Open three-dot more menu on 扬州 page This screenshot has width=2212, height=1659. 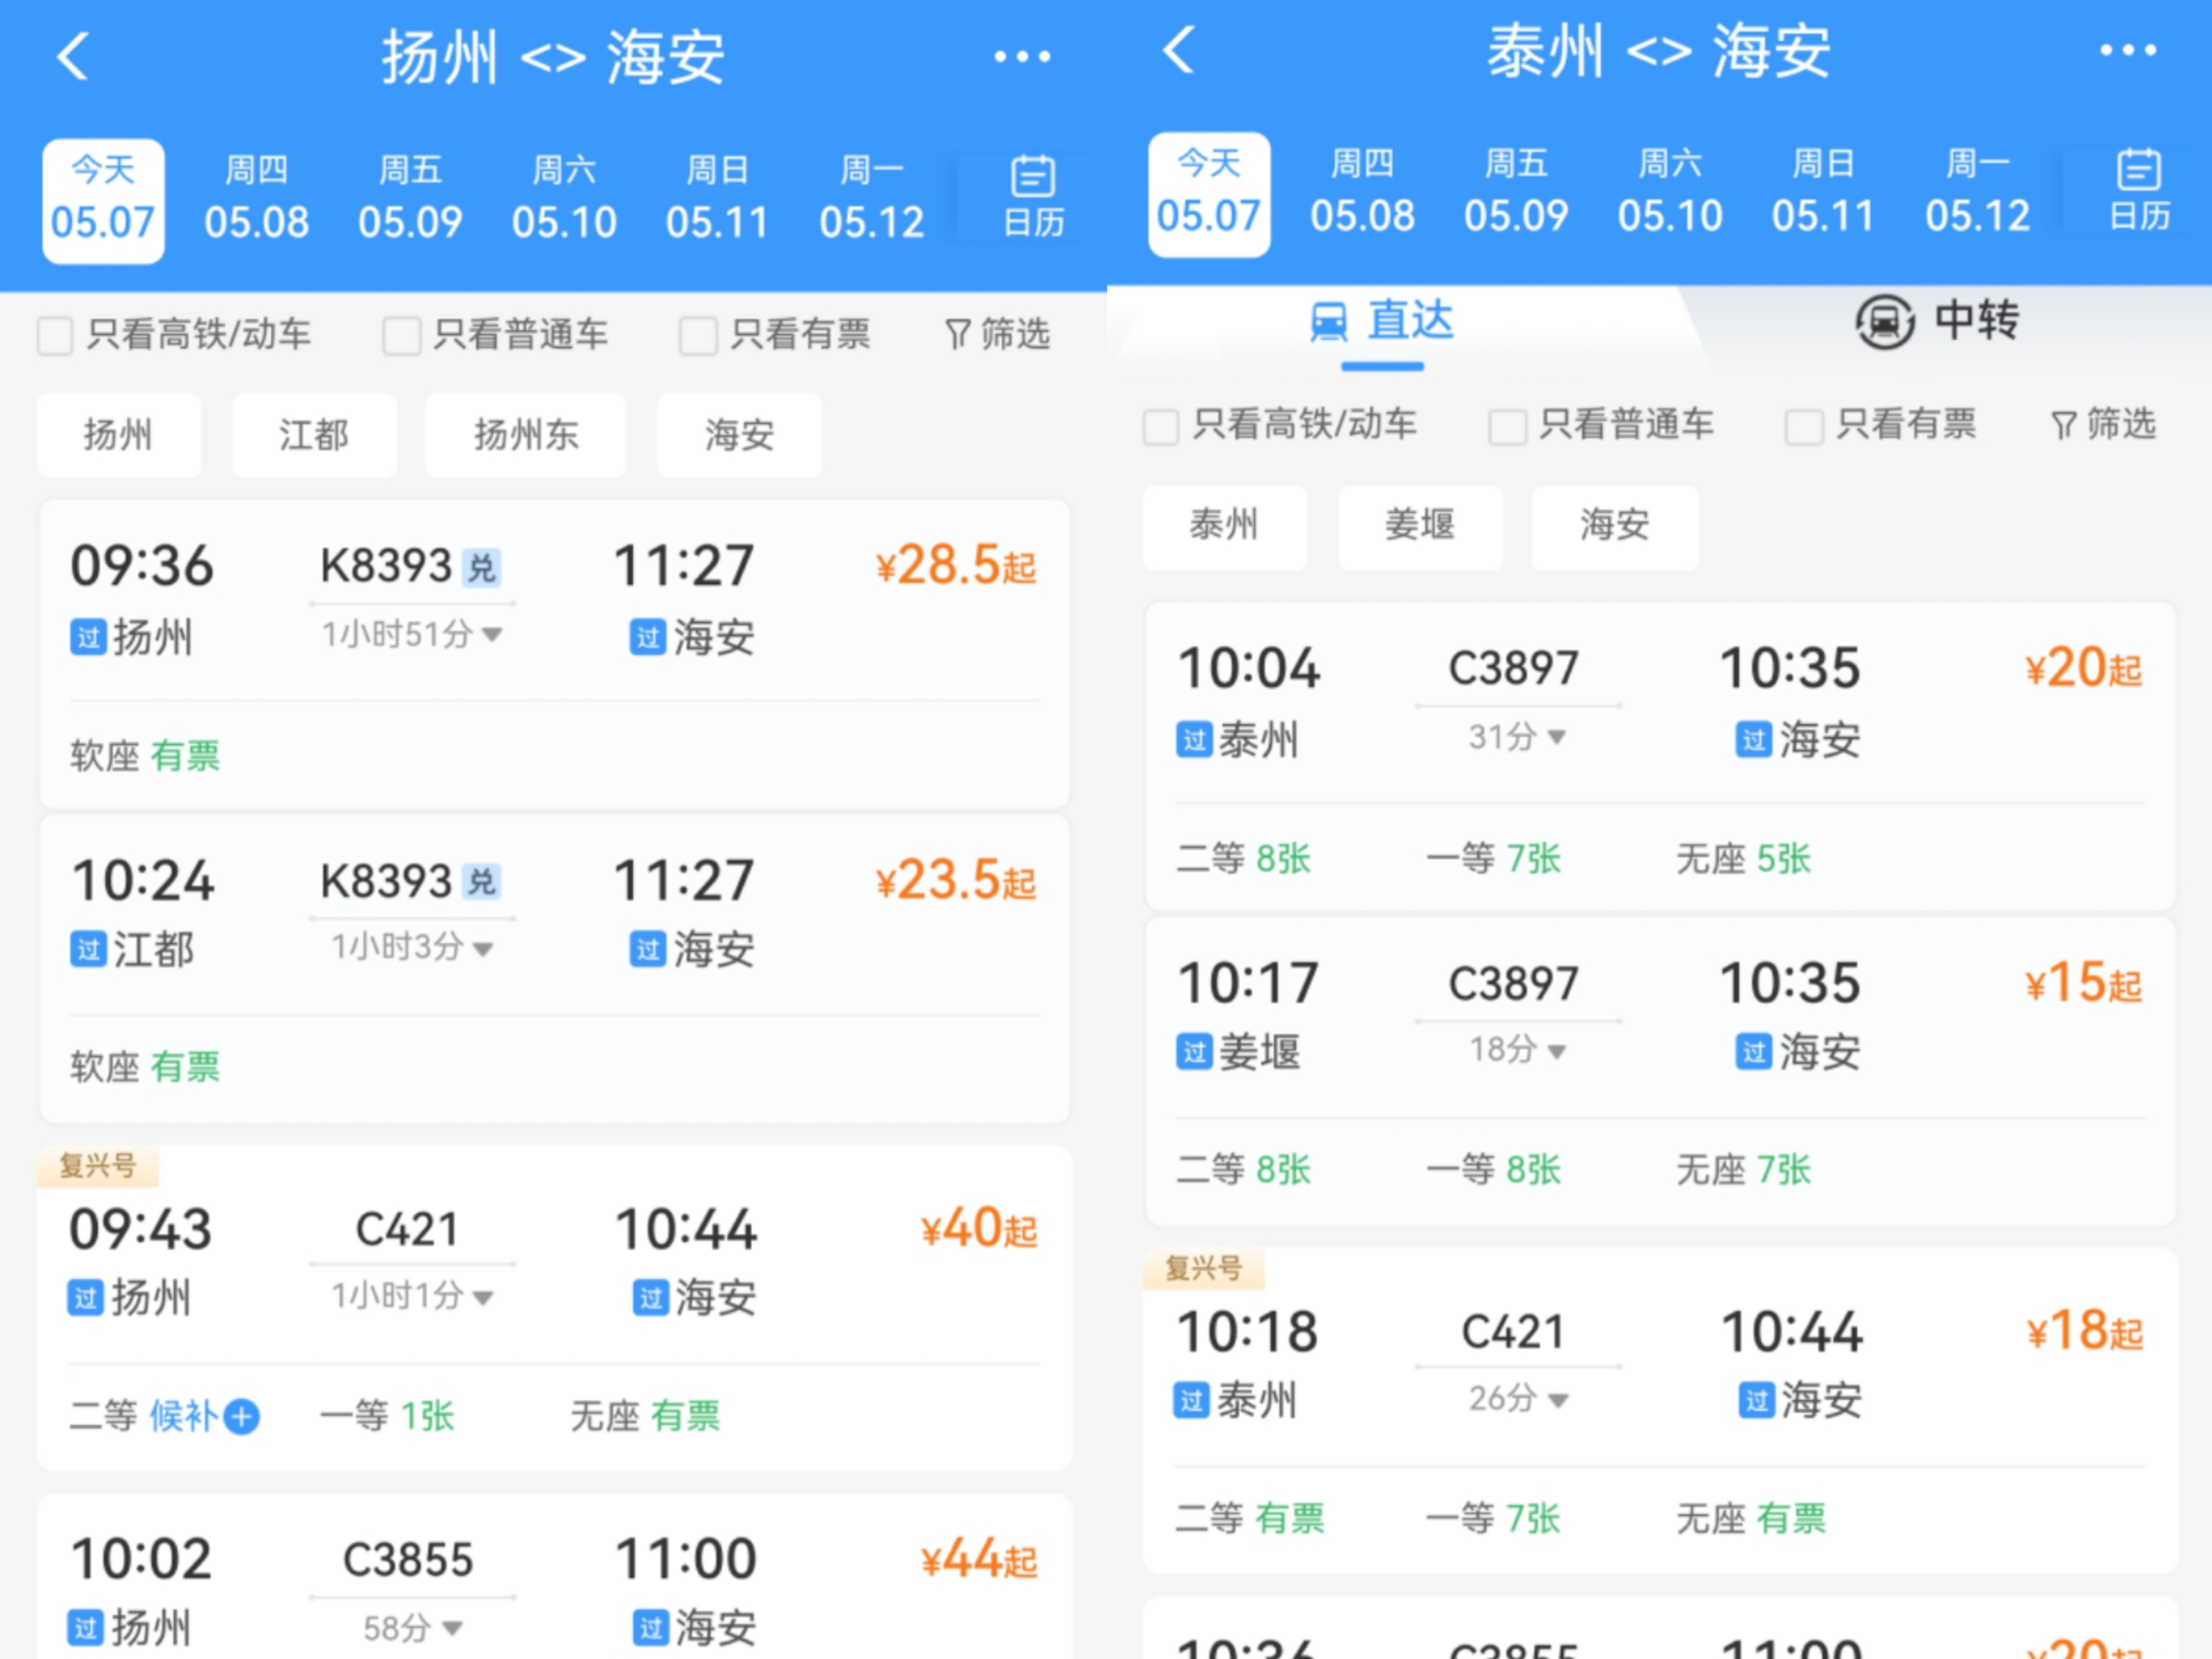tap(1021, 57)
